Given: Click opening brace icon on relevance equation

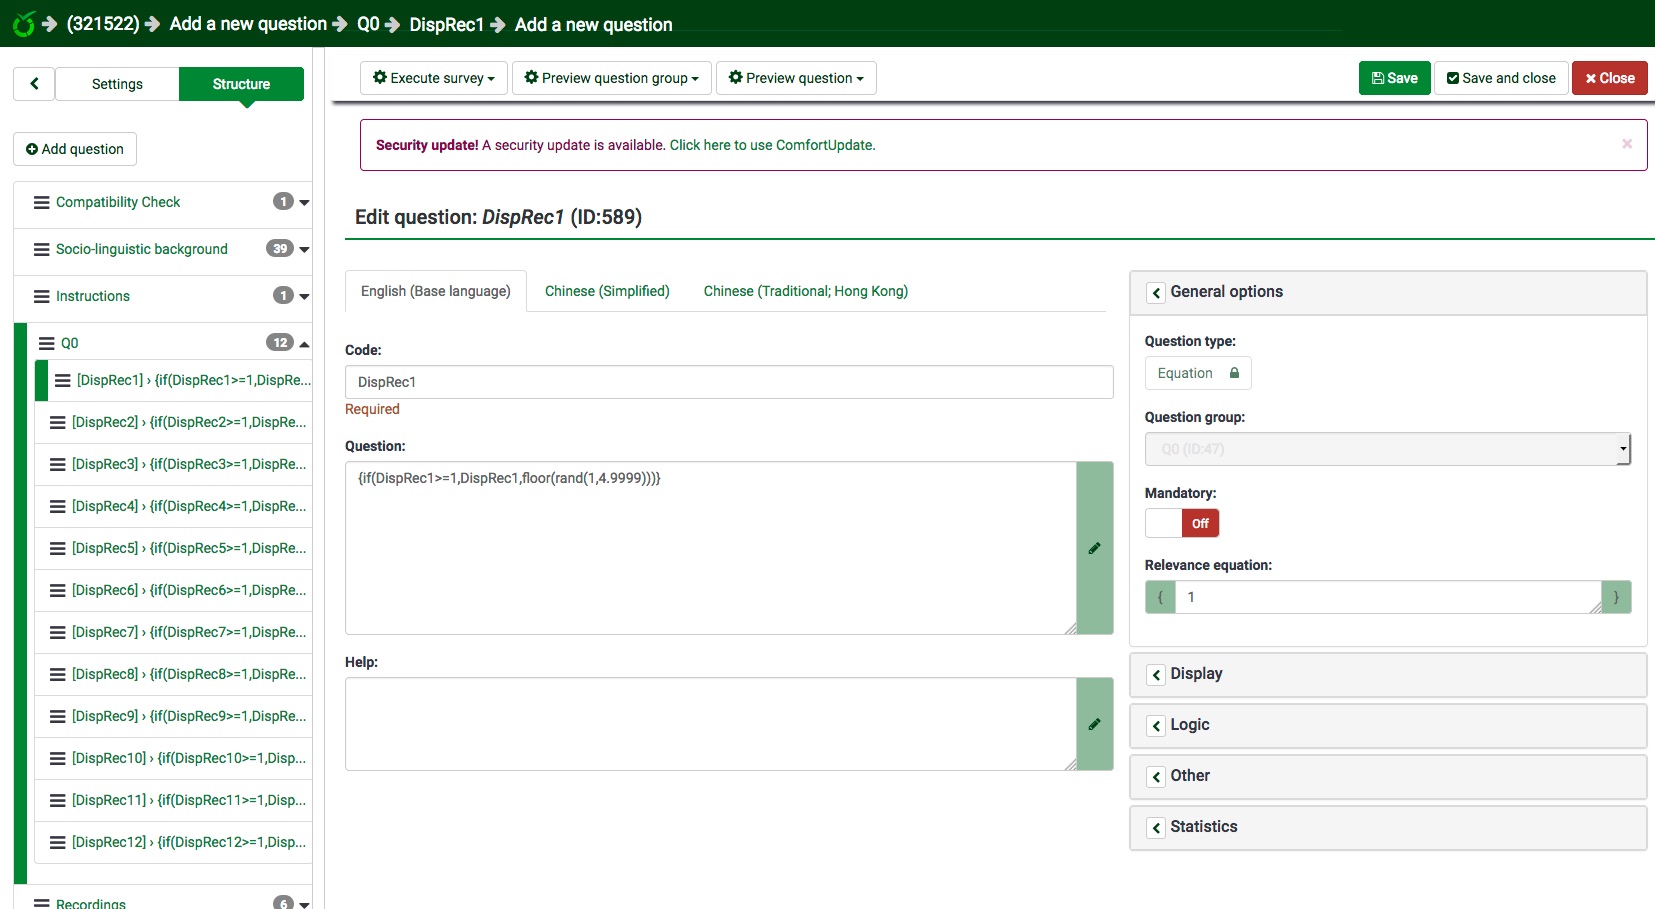Looking at the screenshot, I should point(1160,597).
